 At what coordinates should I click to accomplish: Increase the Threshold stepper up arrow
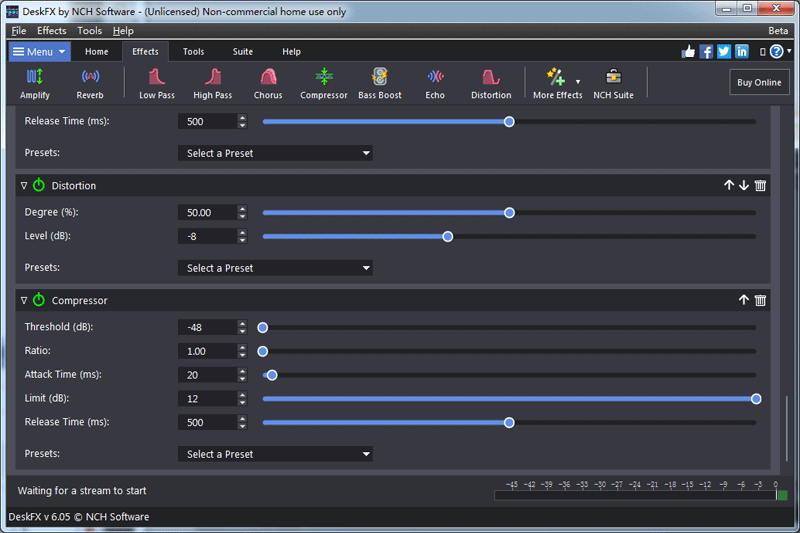pyautogui.click(x=242, y=323)
